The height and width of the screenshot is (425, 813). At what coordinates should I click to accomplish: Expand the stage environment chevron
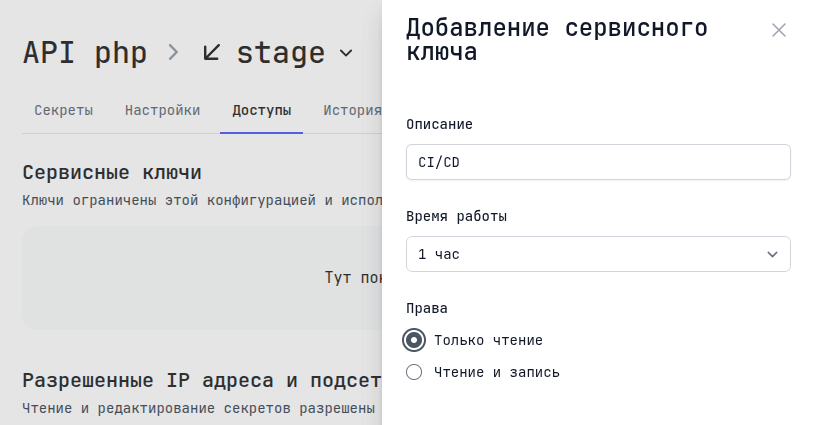(x=346, y=53)
